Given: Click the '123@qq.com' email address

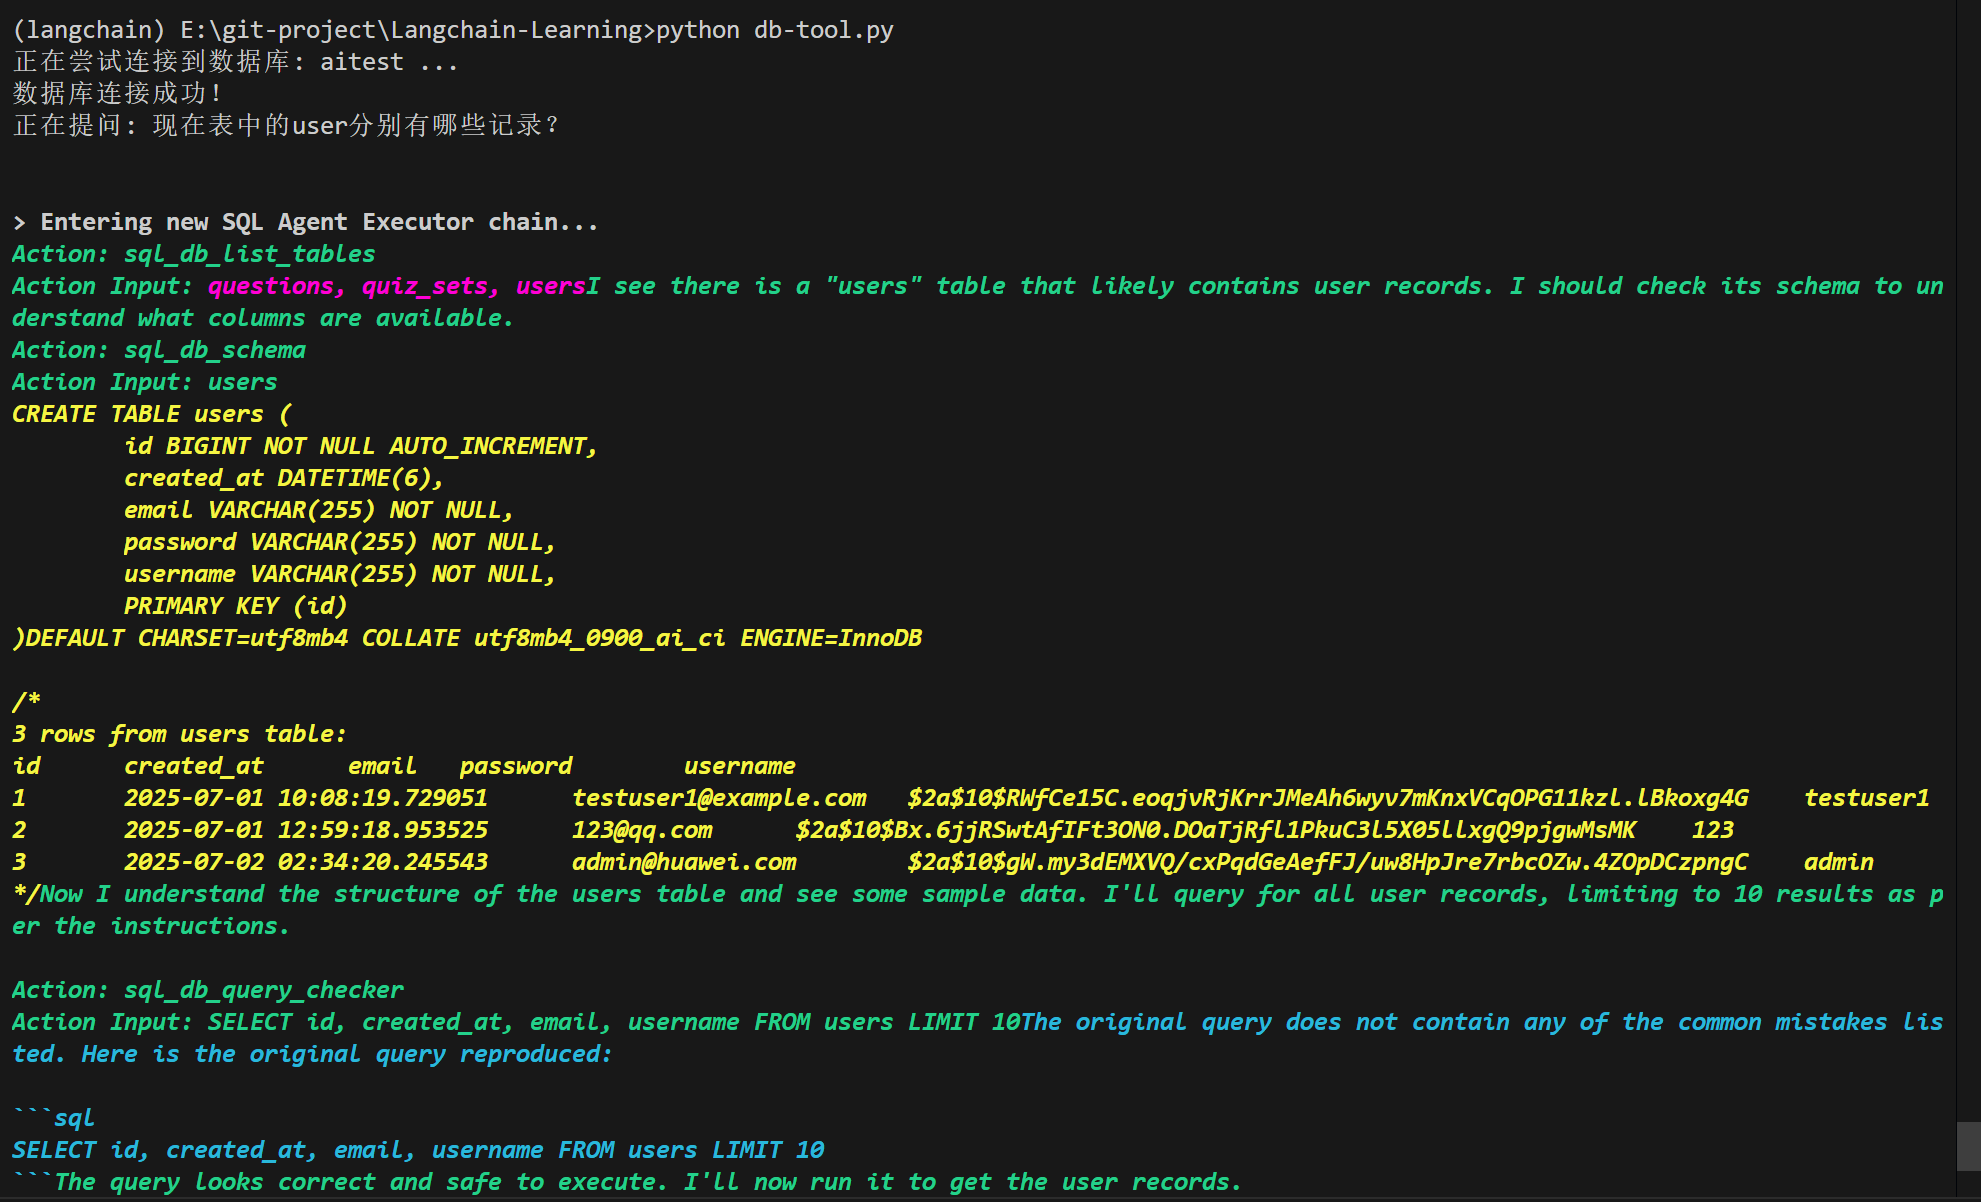Looking at the screenshot, I should point(641,830).
